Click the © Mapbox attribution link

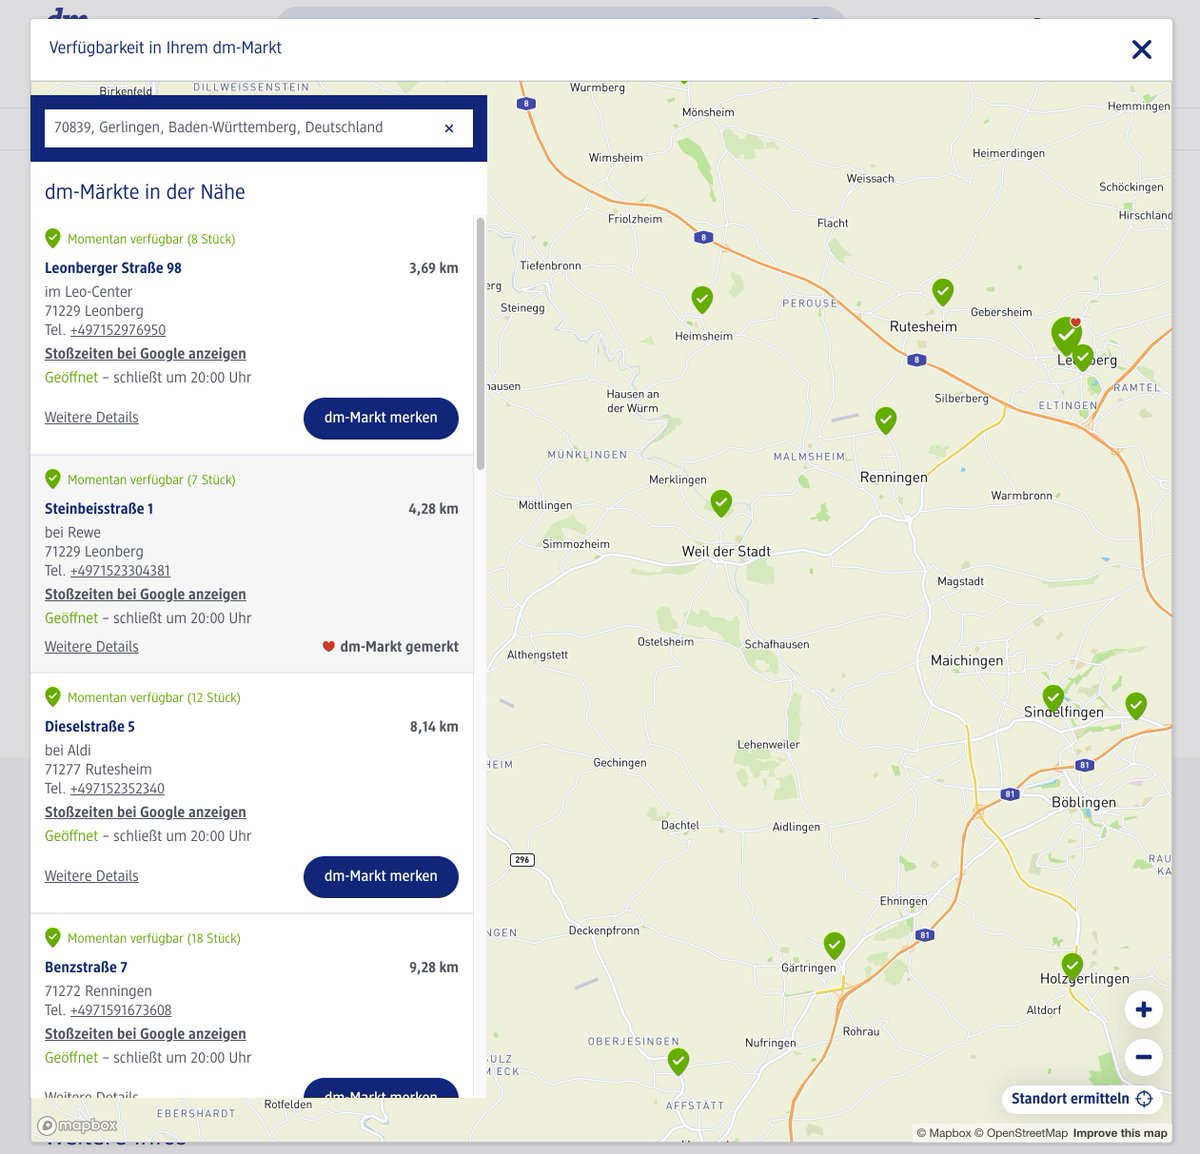(943, 1134)
